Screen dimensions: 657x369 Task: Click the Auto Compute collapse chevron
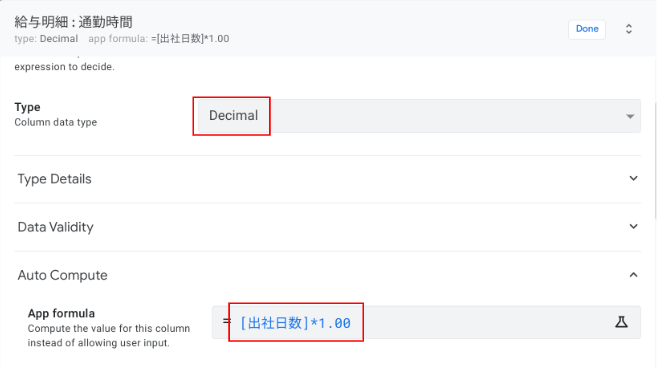633,275
